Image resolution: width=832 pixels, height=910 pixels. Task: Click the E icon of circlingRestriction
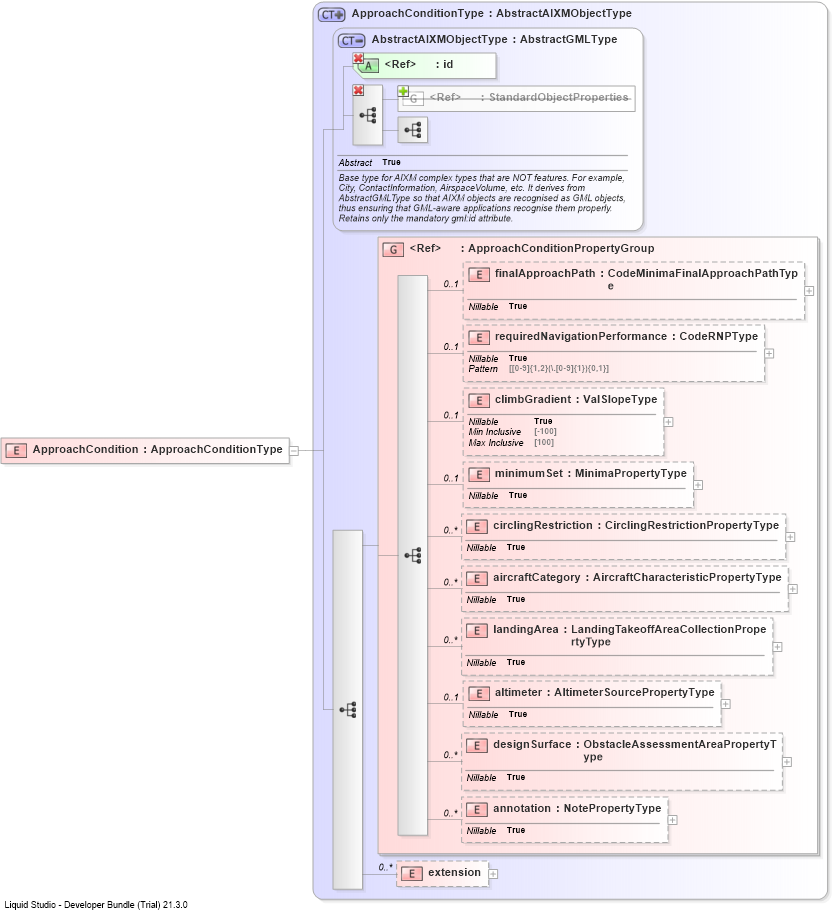(477, 526)
